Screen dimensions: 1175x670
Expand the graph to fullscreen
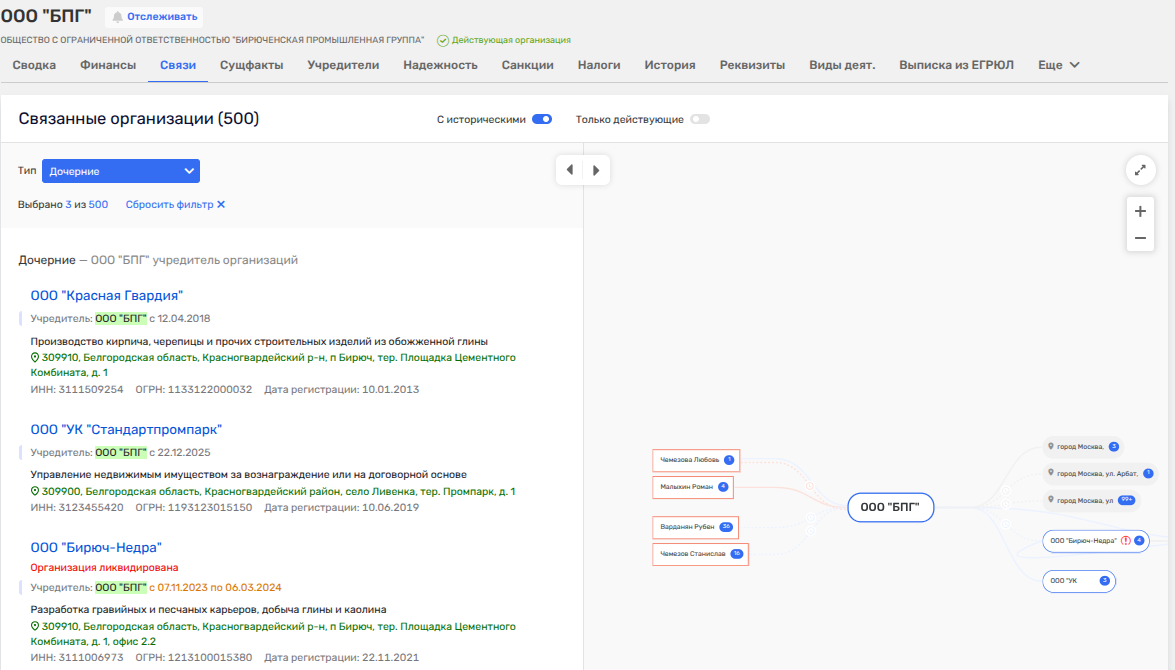[1140, 170]
